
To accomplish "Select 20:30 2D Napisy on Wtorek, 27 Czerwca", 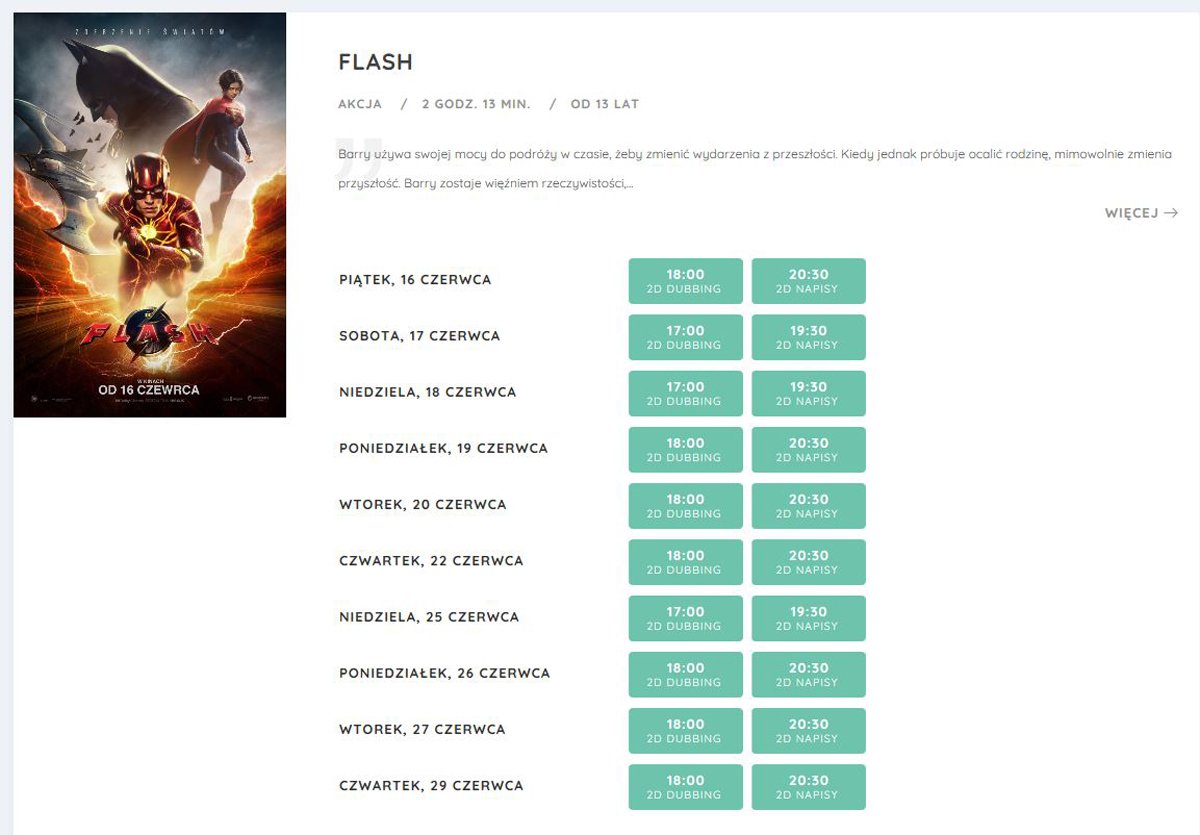I will click(x=809, y=730).
